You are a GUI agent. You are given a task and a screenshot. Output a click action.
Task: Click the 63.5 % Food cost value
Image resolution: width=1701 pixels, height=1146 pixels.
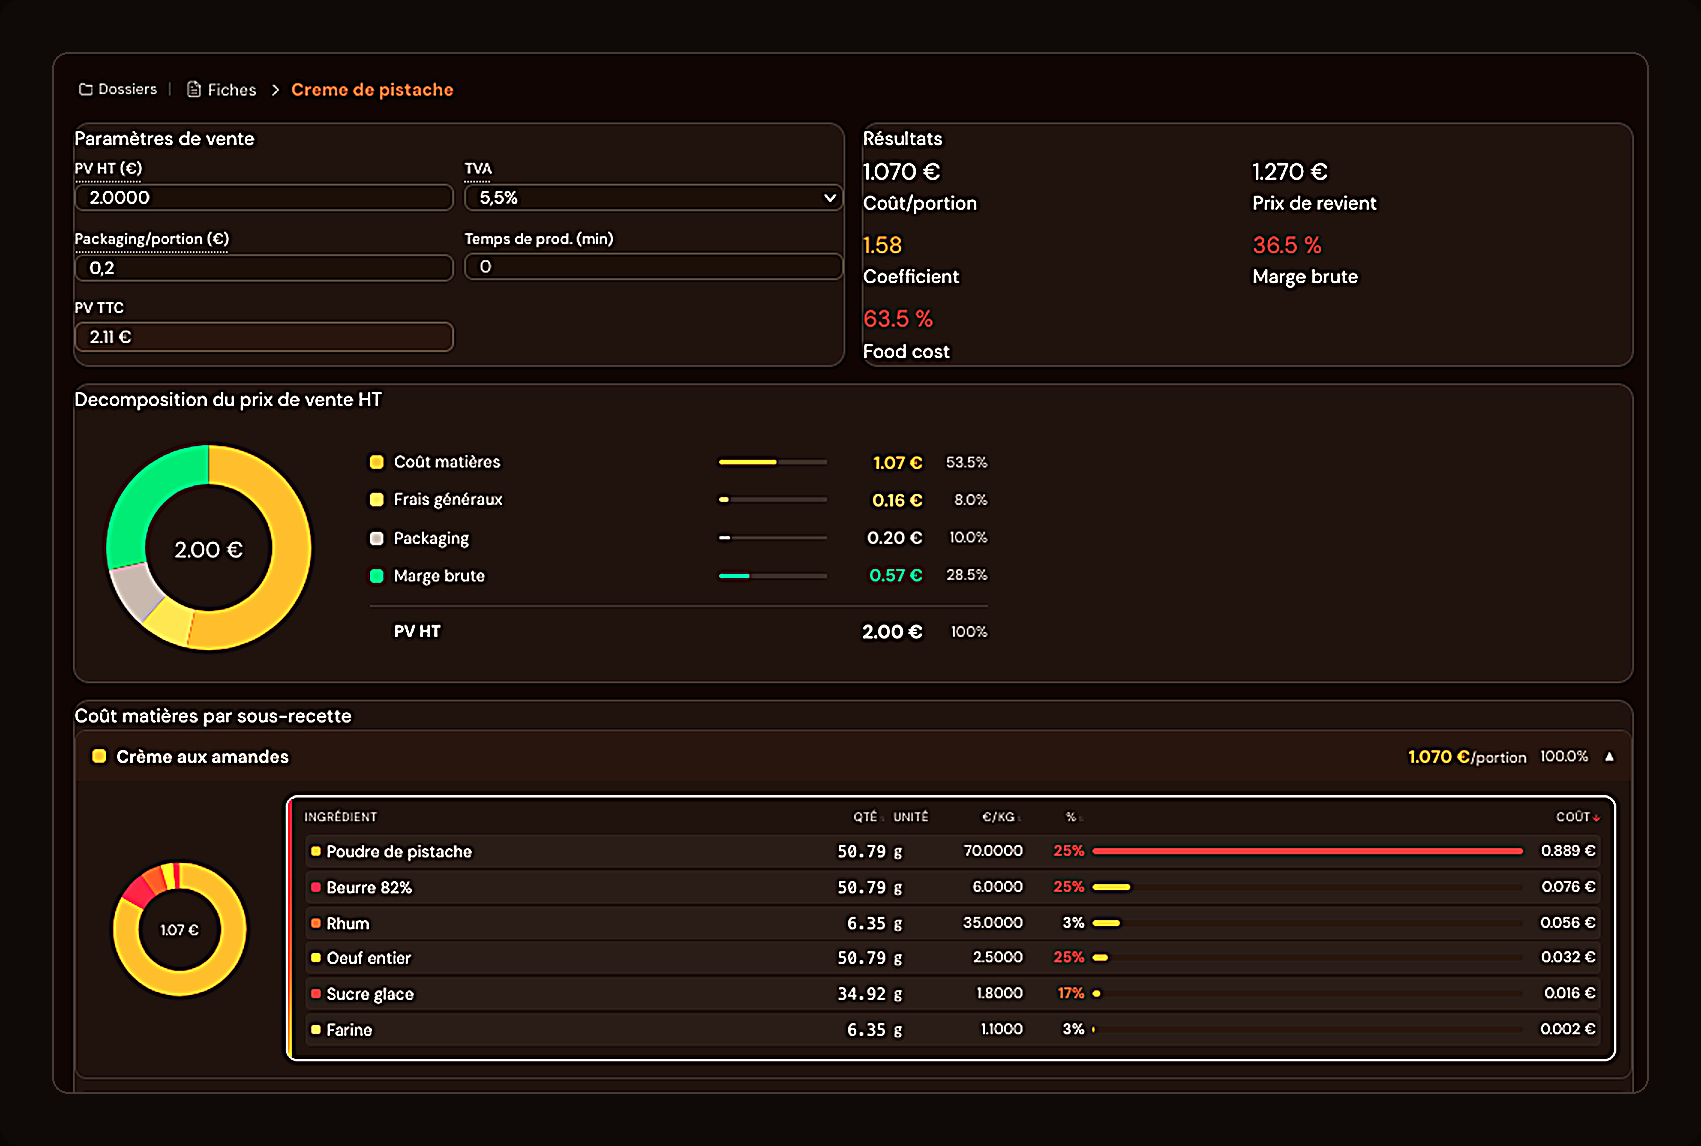[898, 319]
